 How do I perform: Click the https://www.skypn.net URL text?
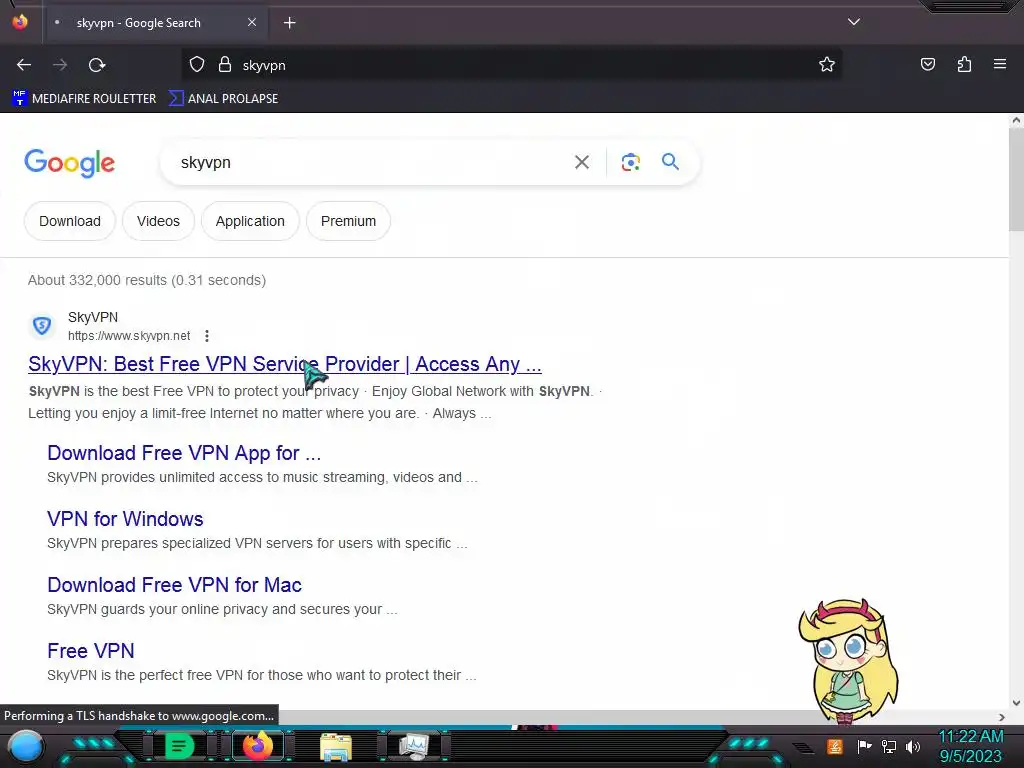coord(129,336)
